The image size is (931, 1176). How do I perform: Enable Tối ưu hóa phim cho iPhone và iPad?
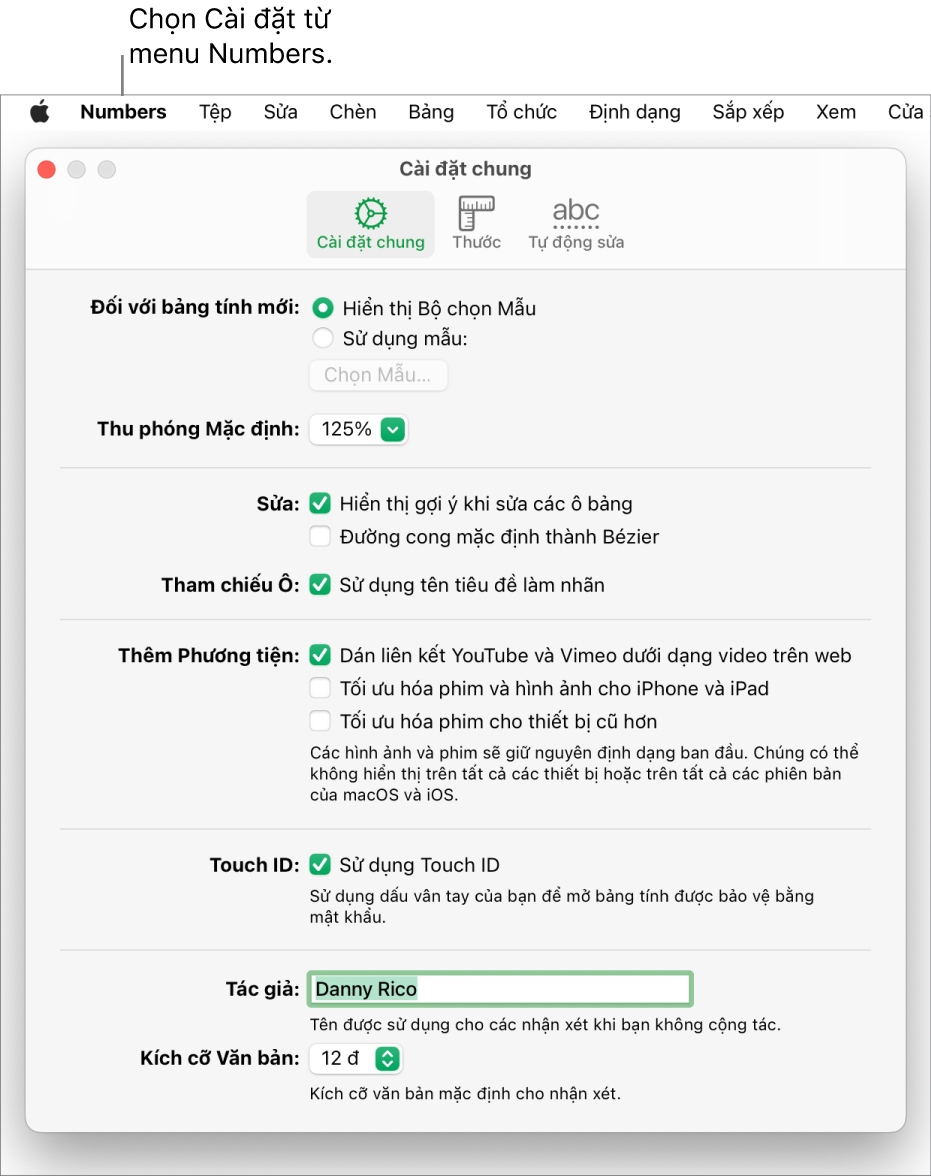[320, 688]
